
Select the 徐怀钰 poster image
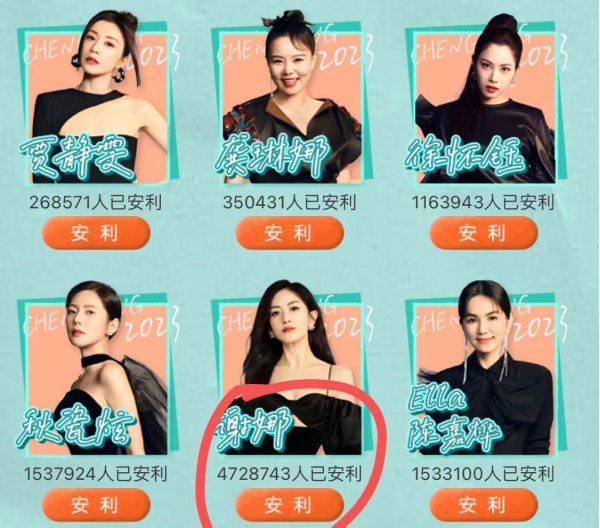click(482, 98)
